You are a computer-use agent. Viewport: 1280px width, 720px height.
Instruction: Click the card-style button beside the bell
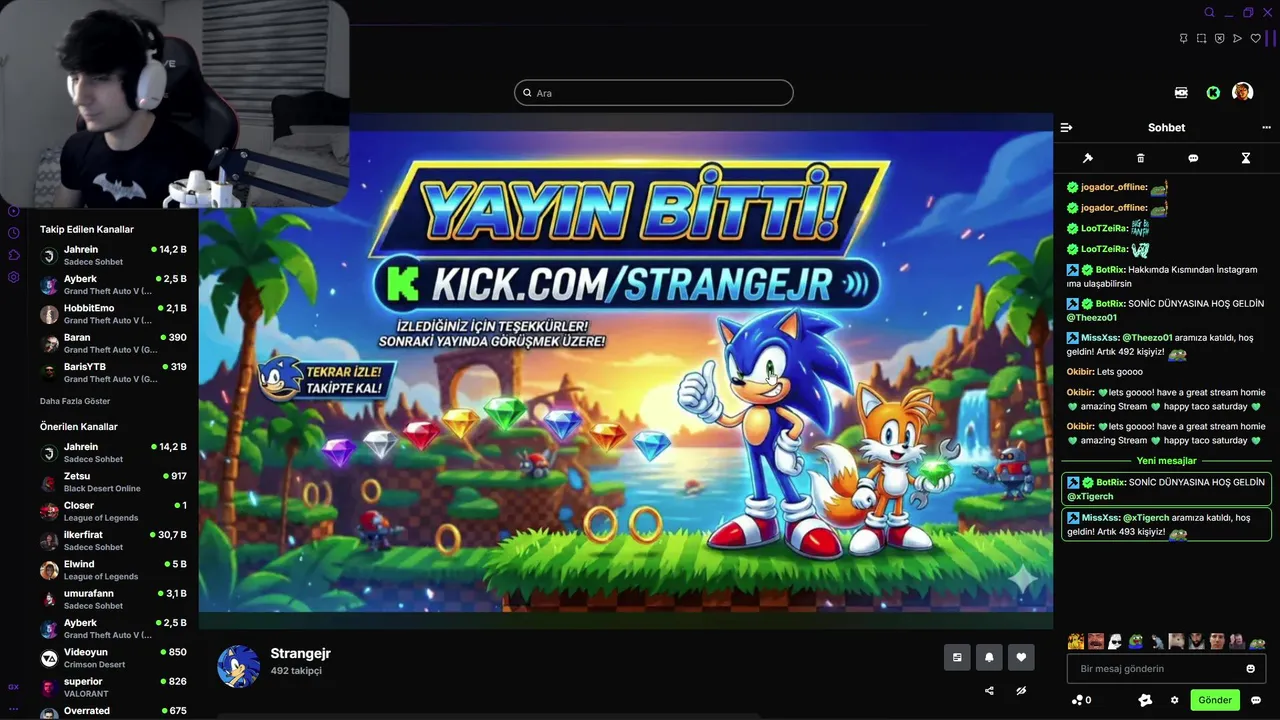[957, 657]
